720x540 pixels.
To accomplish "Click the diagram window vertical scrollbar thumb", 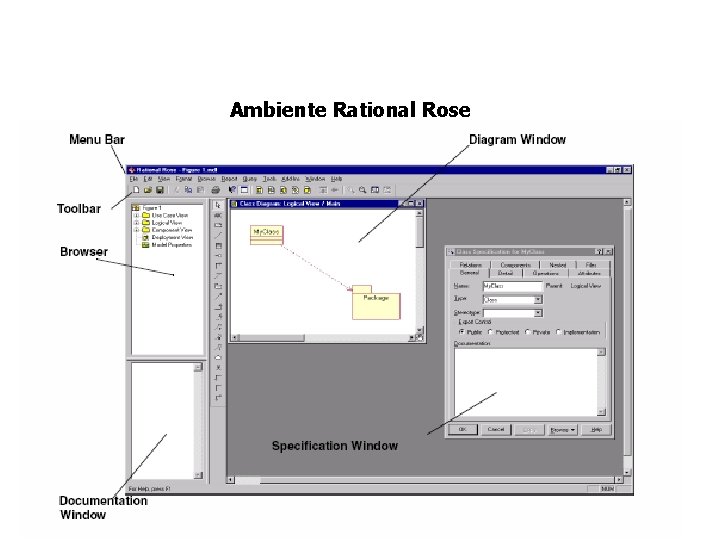I will [x=419, y=233].
